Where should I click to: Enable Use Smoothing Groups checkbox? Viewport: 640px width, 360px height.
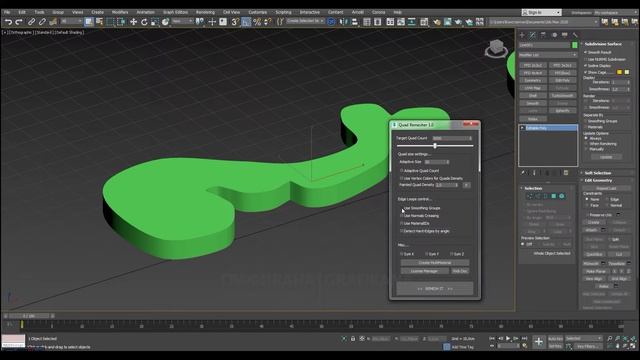pyautogui.click(x=402, y=208)
